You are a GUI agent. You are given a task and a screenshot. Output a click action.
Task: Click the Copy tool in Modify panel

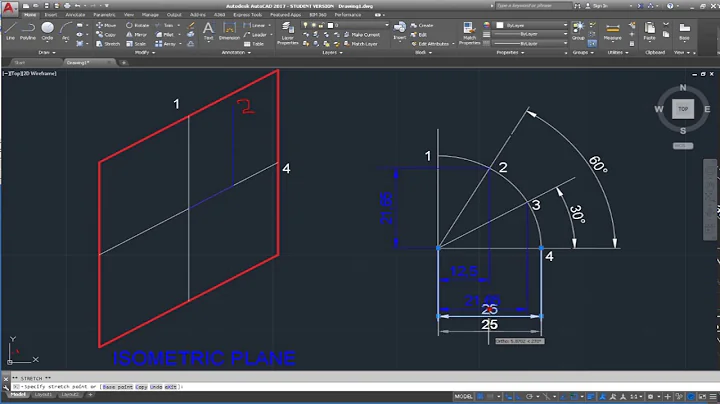[x=106, y=34]
